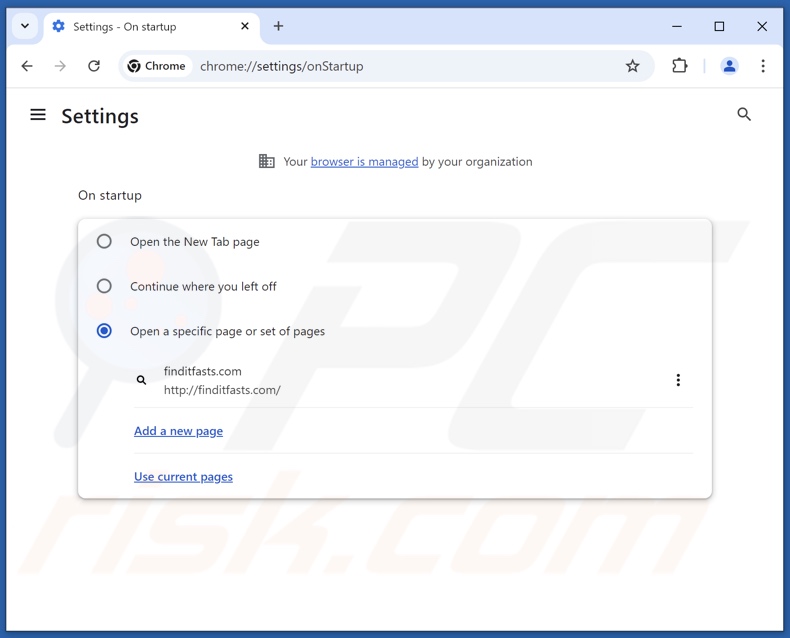Maximize the Chrome window

pos(719,26)
